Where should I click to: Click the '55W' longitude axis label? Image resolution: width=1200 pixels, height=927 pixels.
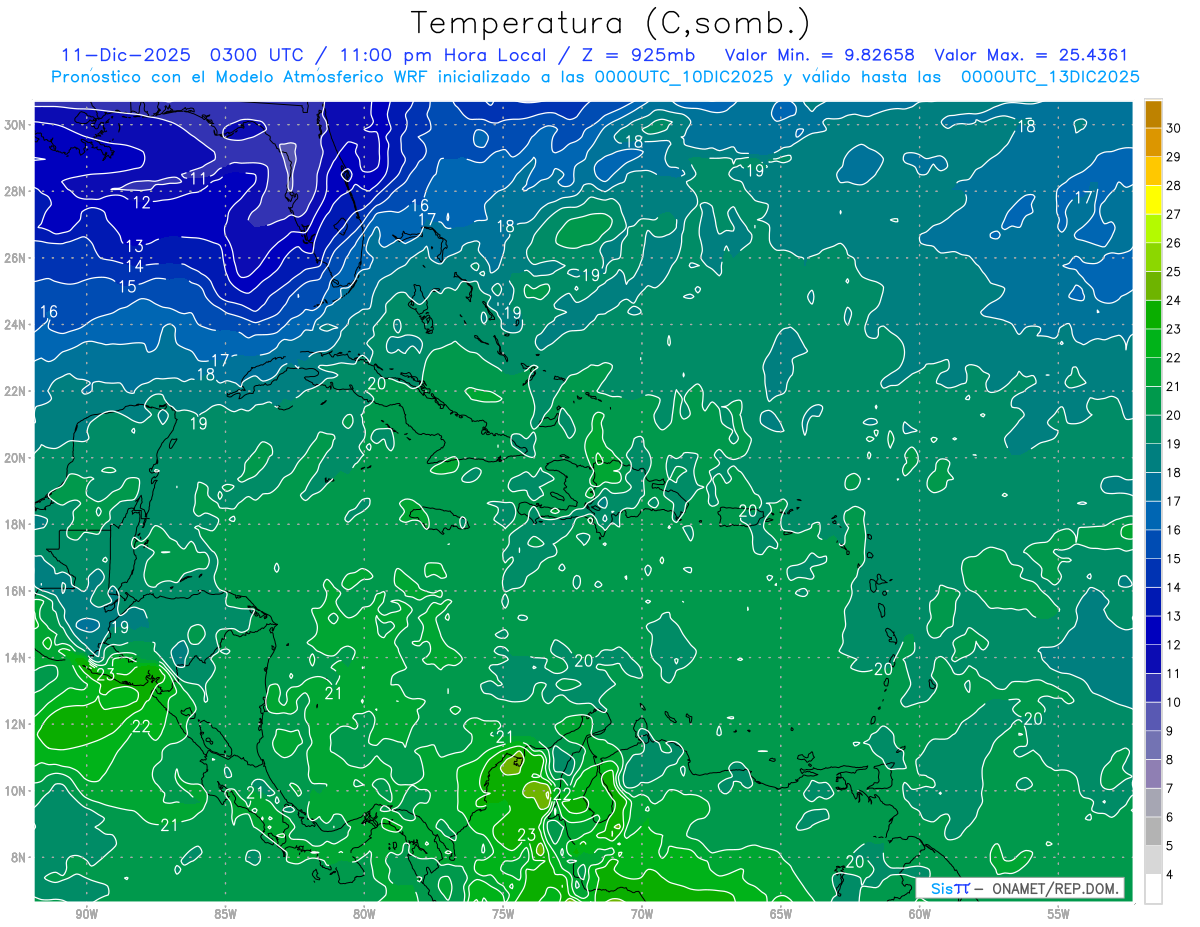(1059, 914)
